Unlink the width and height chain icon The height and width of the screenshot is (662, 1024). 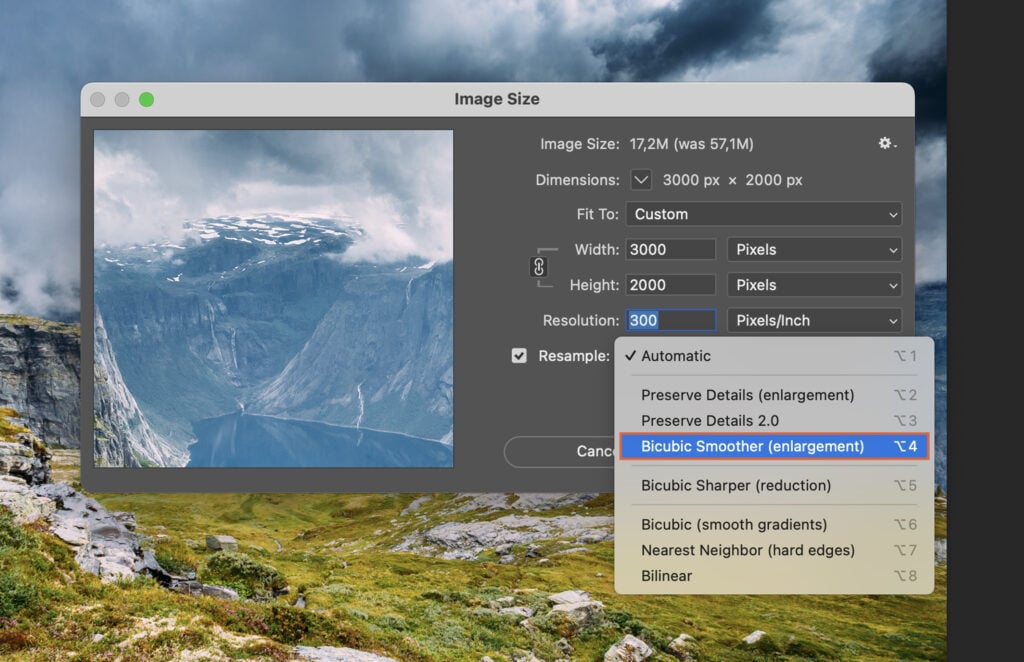(538, 267)
